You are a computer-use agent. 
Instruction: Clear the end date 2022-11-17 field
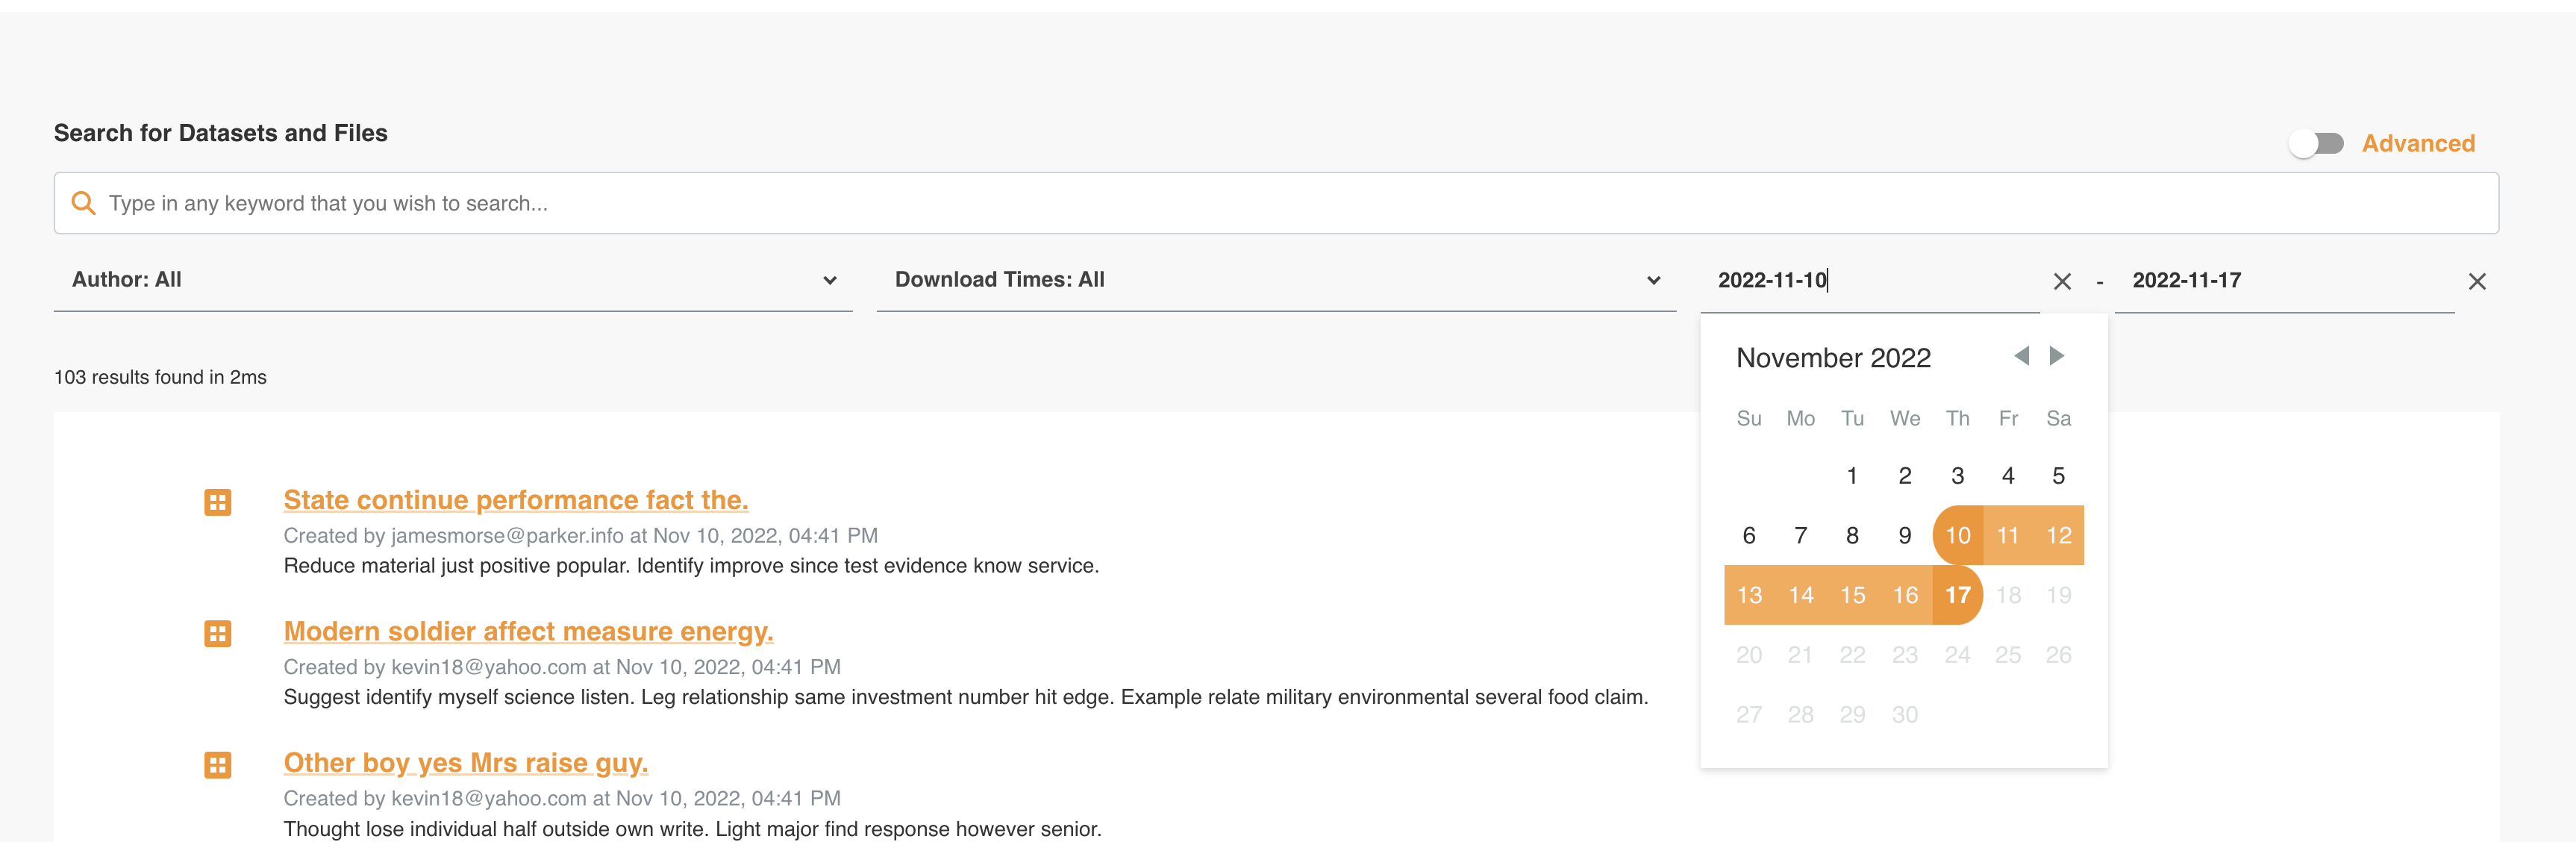[2476, 282]
